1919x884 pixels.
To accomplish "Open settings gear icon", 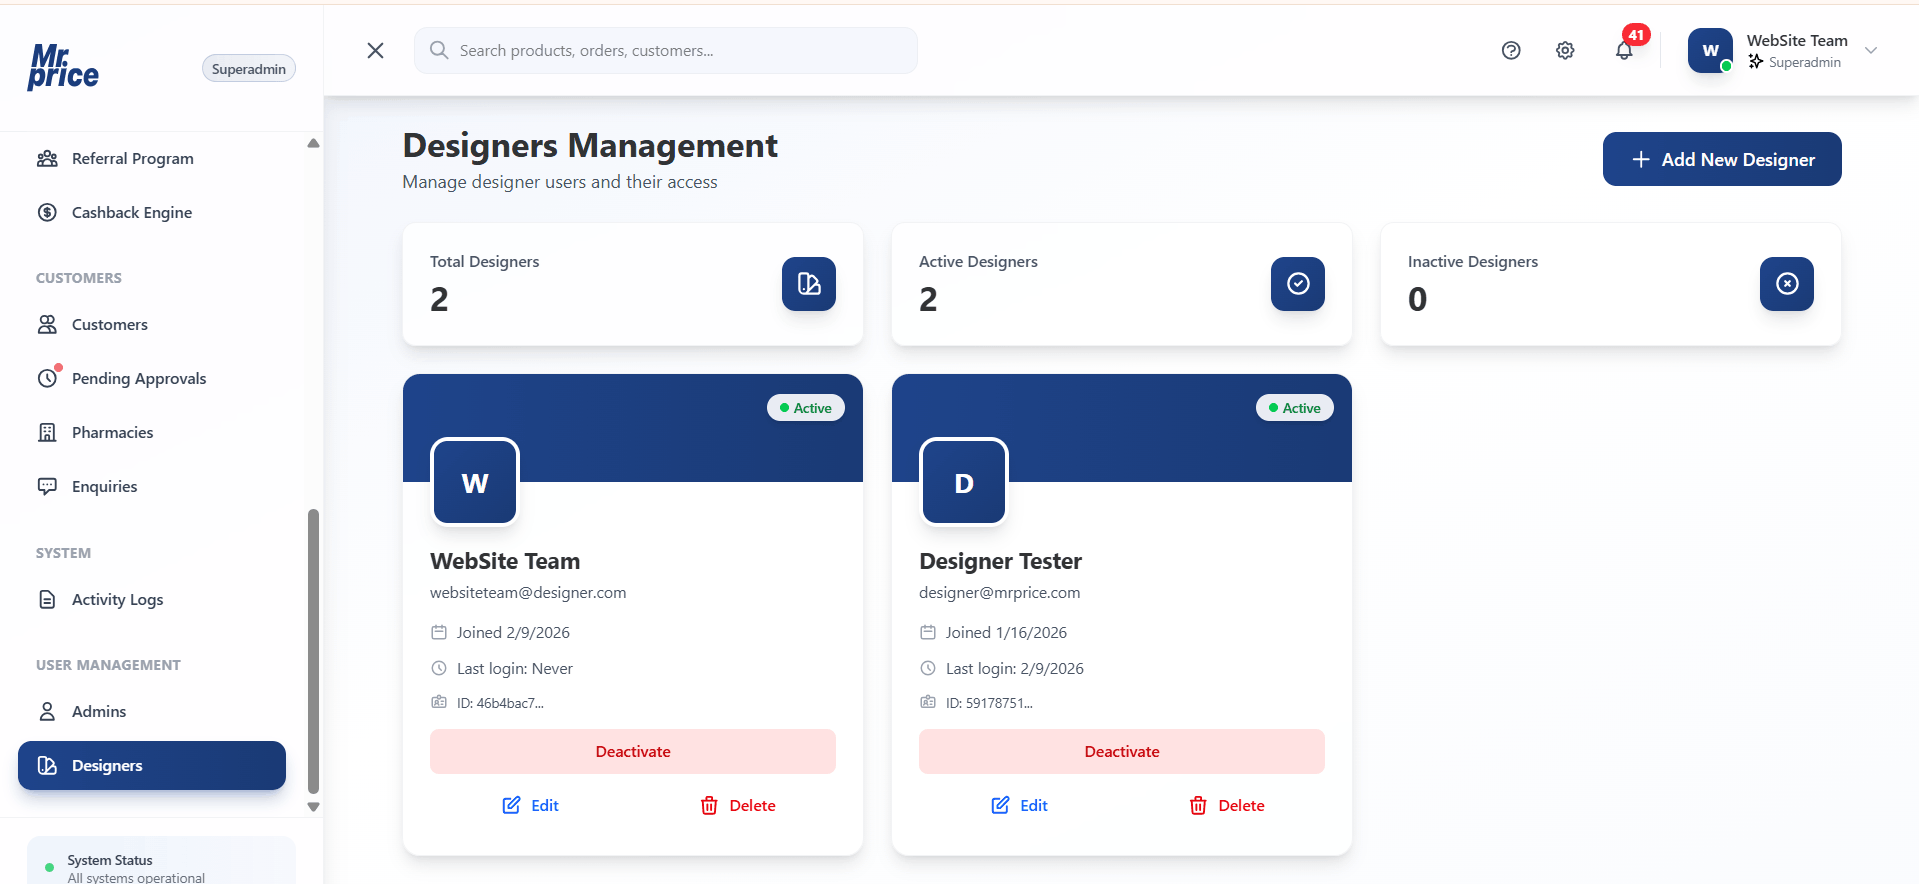I will coord(1565,50).
